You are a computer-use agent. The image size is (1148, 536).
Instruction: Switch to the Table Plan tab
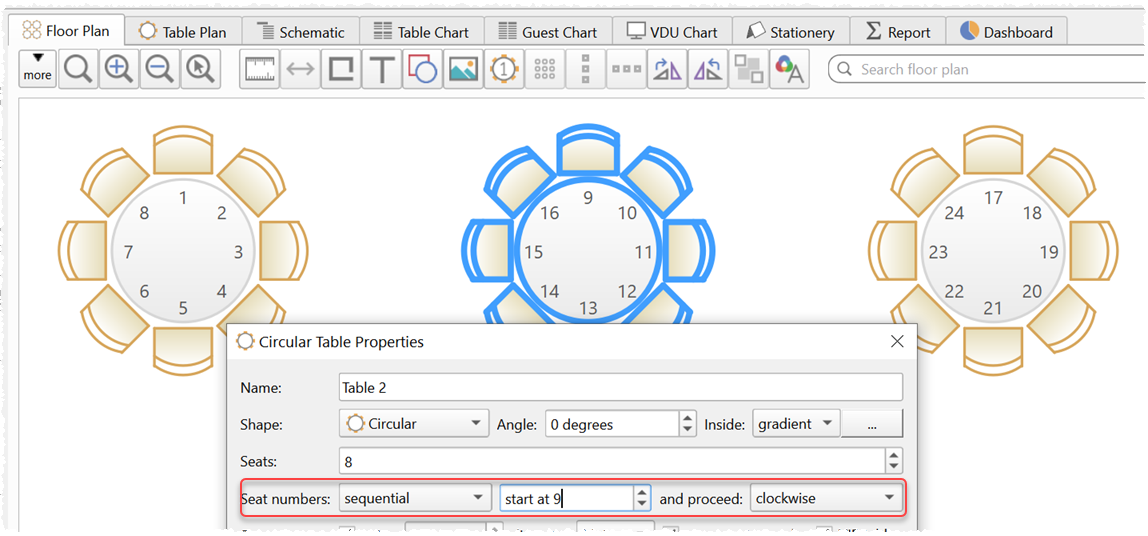tap(182, 32)
